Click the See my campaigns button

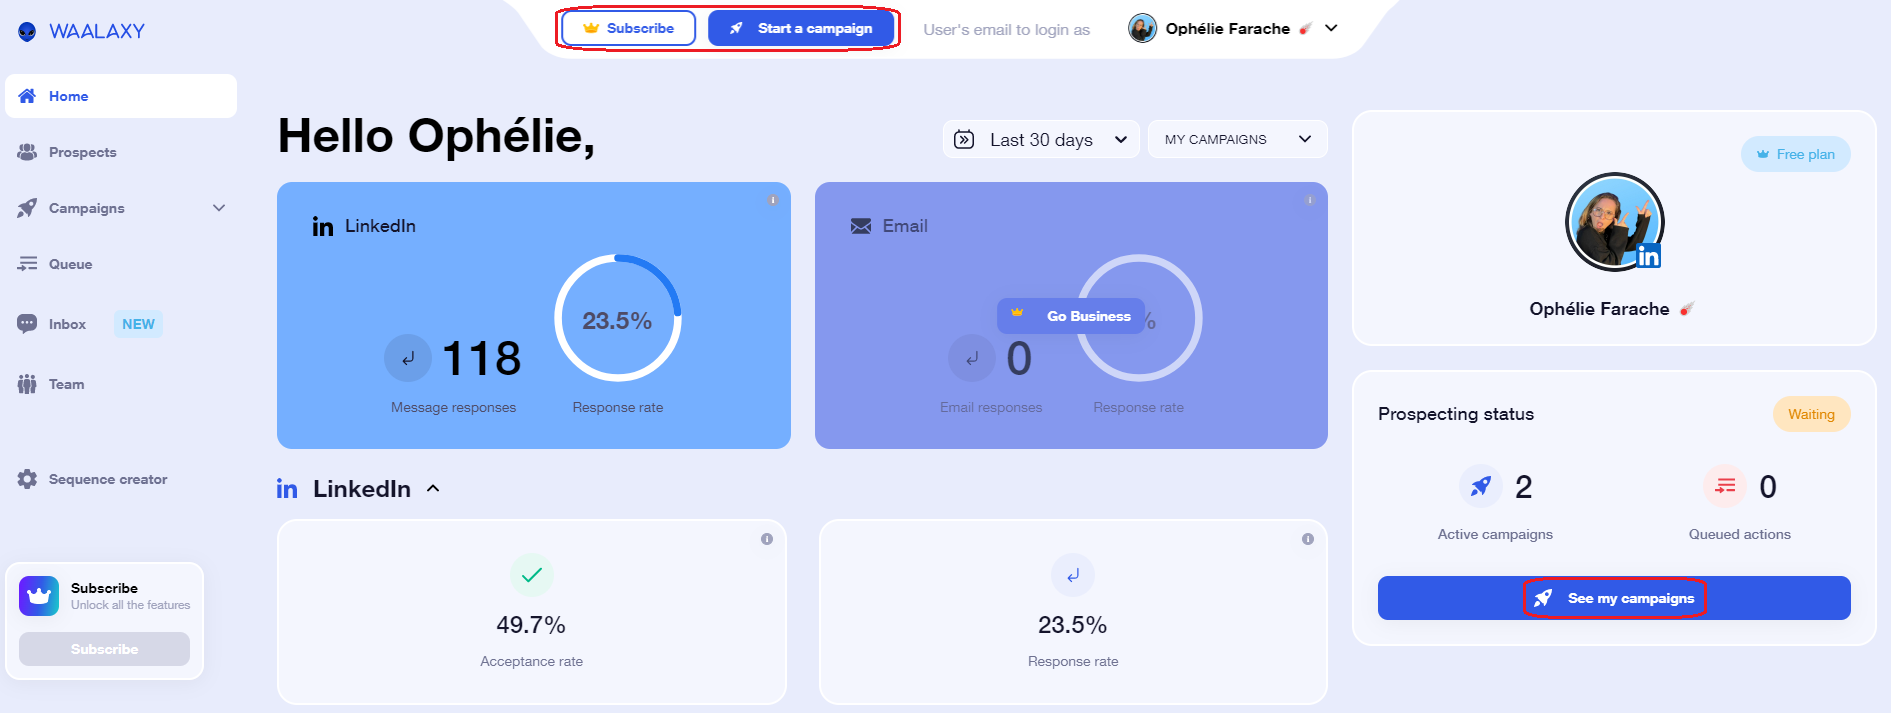(x=1614, y=598)
